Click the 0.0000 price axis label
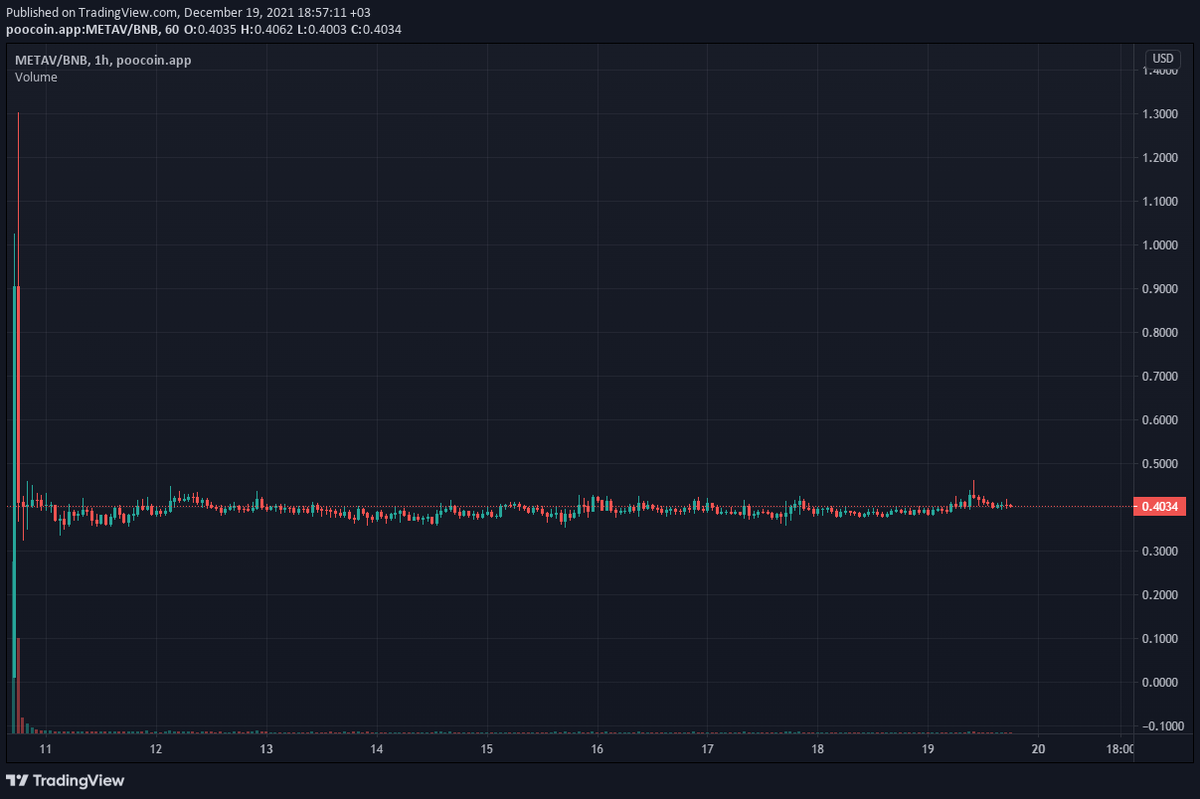 [1159, 682]
